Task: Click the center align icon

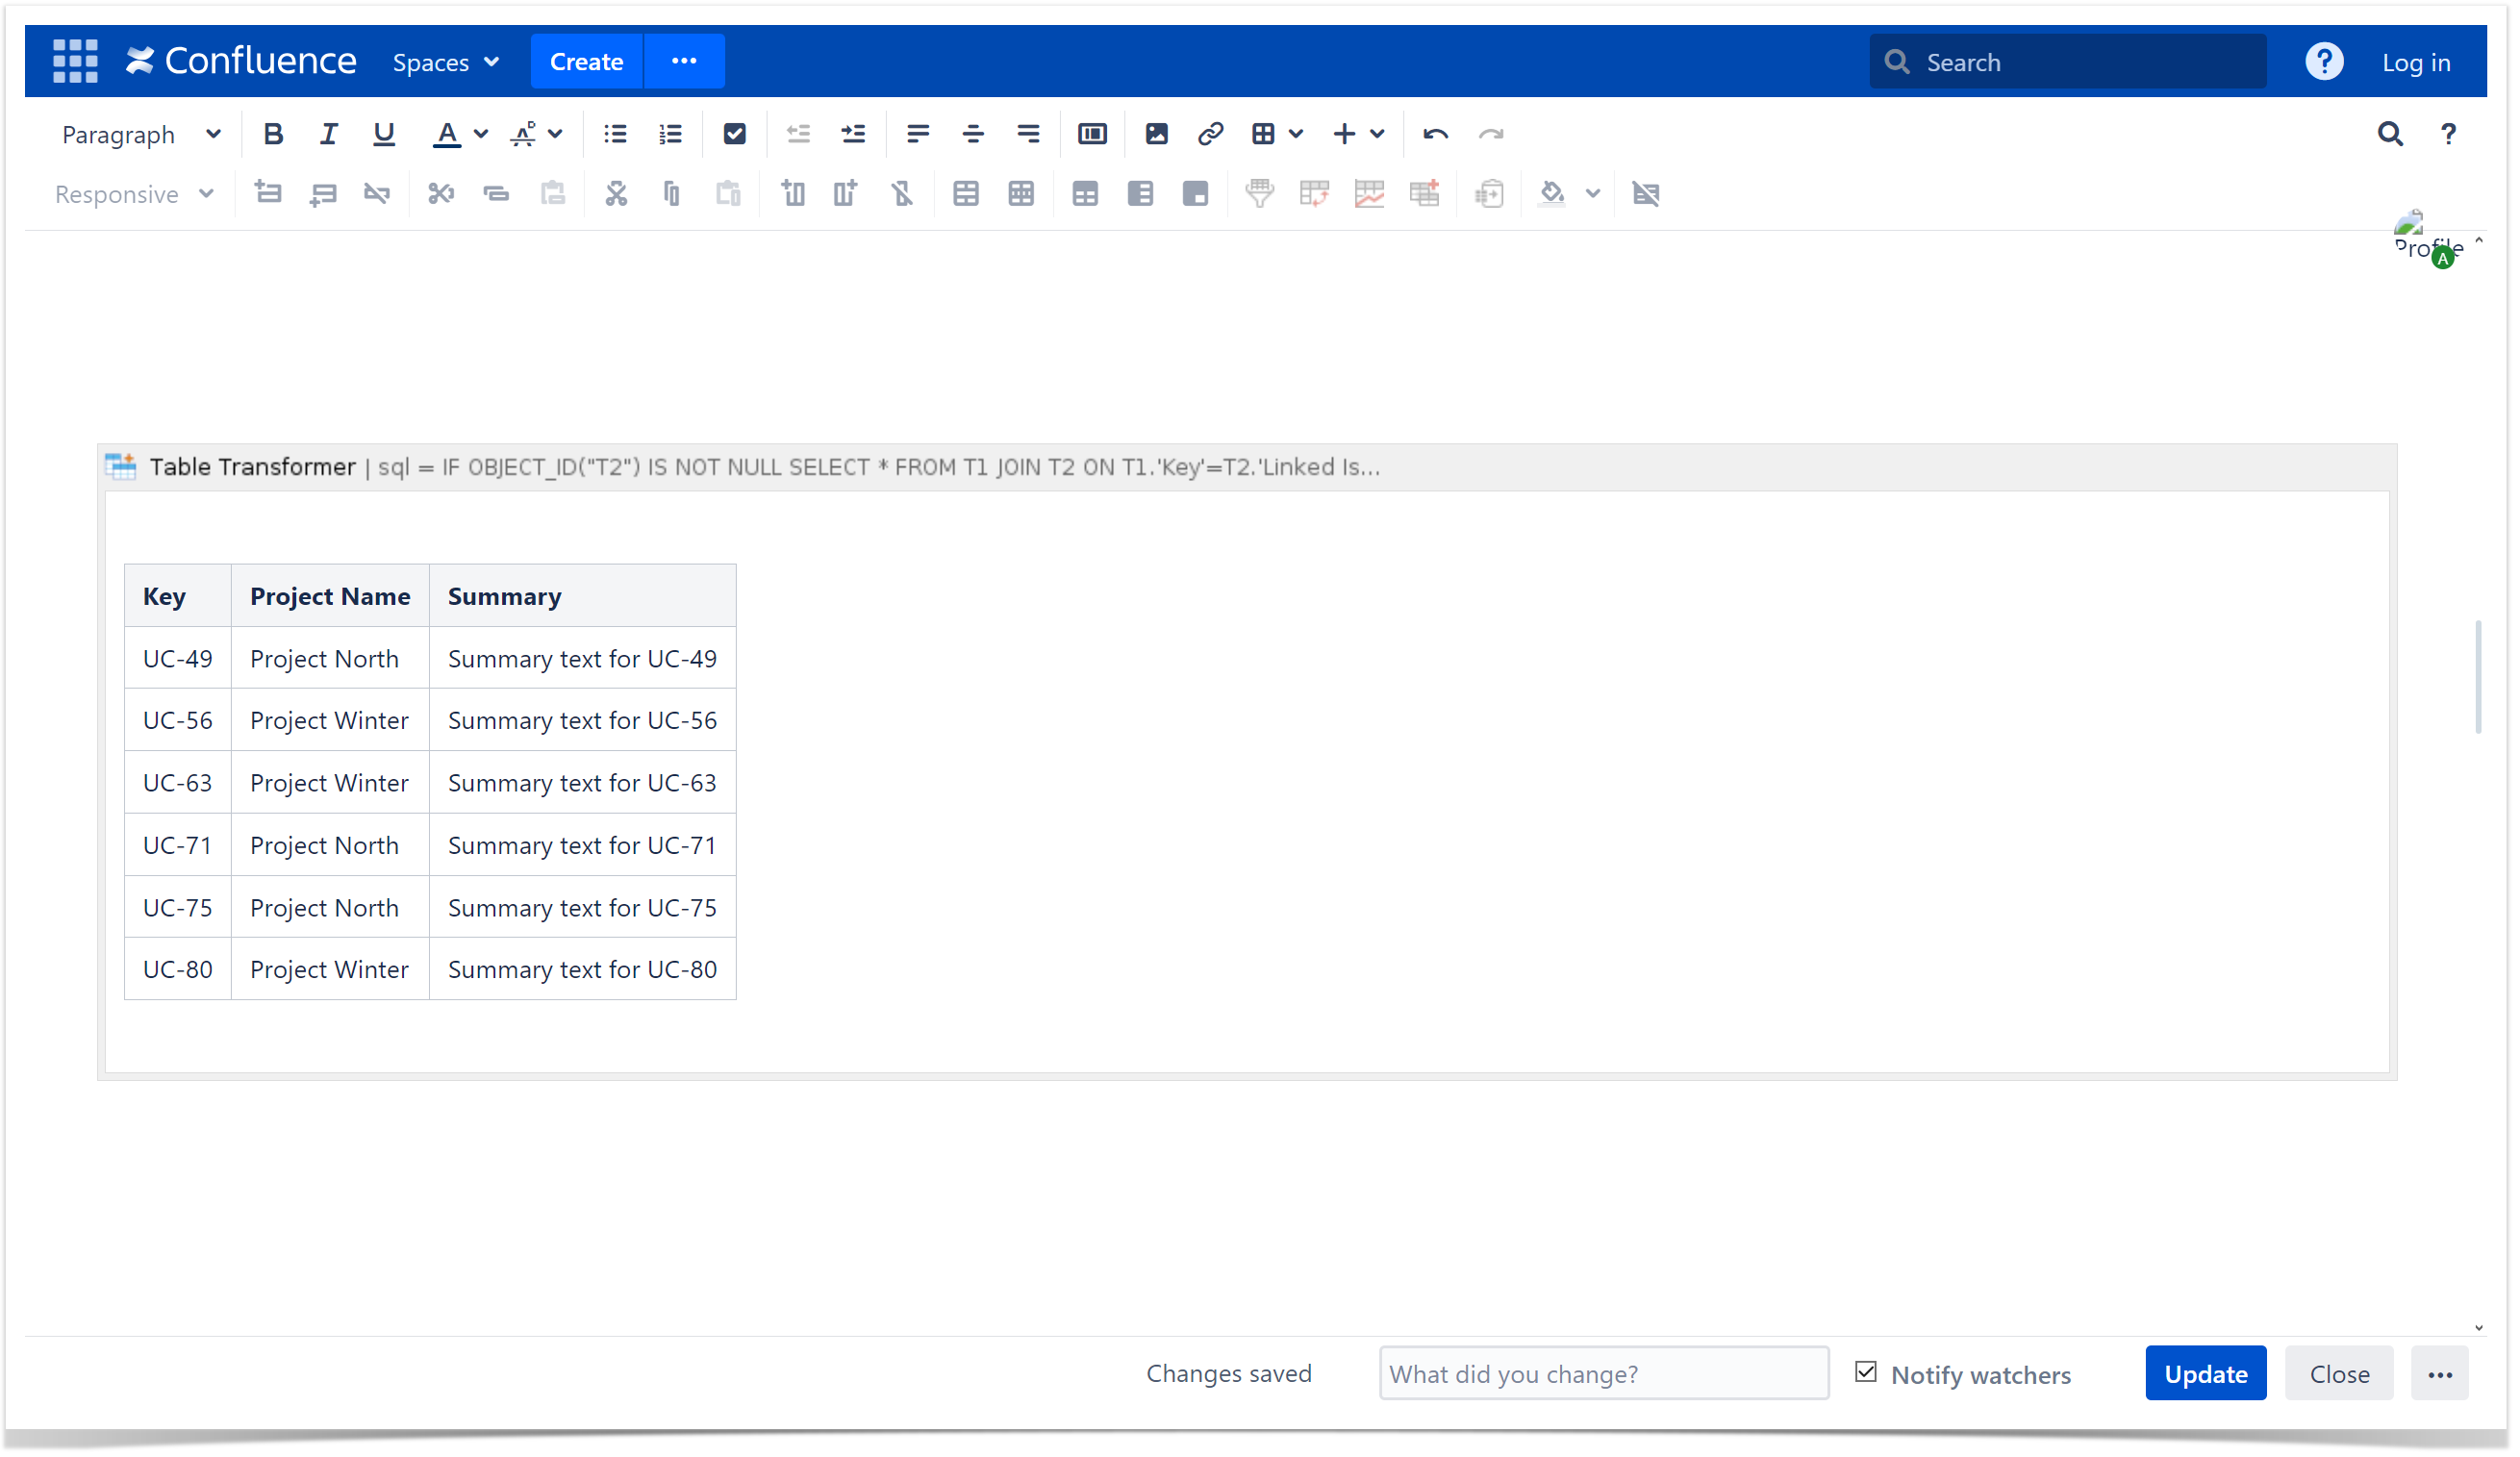Action: [x=972, y=134]
